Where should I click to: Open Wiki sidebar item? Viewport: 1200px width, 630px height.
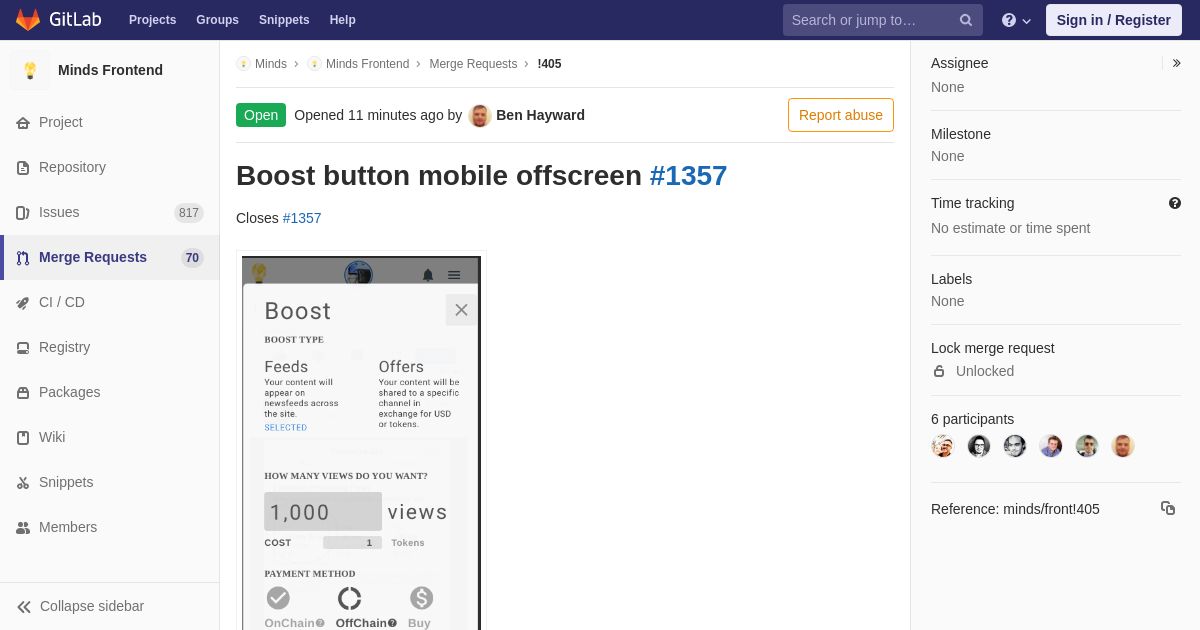[52, 437]
